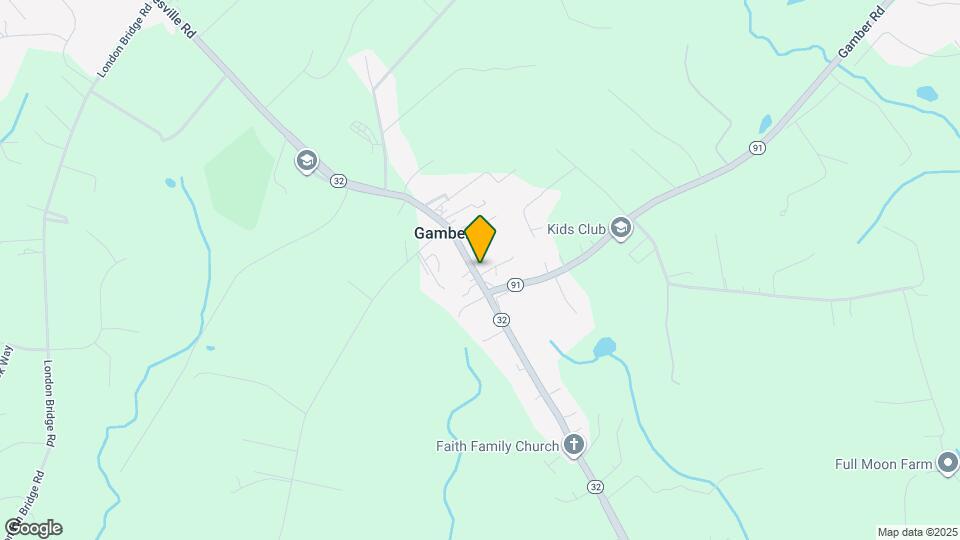This screenshot has height=540, width=960.
Task: Click the Route 32 shield near Faith Family Church
Action: tap(595, 487)
